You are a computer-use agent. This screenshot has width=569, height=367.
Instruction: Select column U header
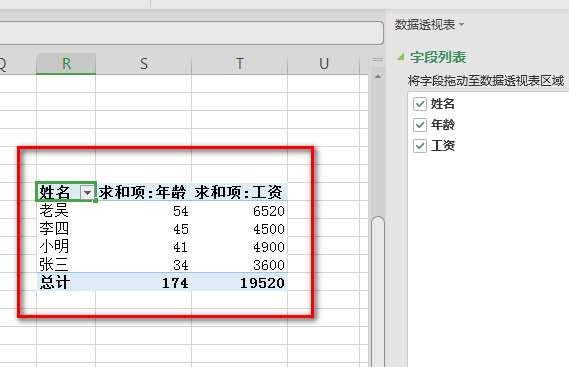pos(324,64)
